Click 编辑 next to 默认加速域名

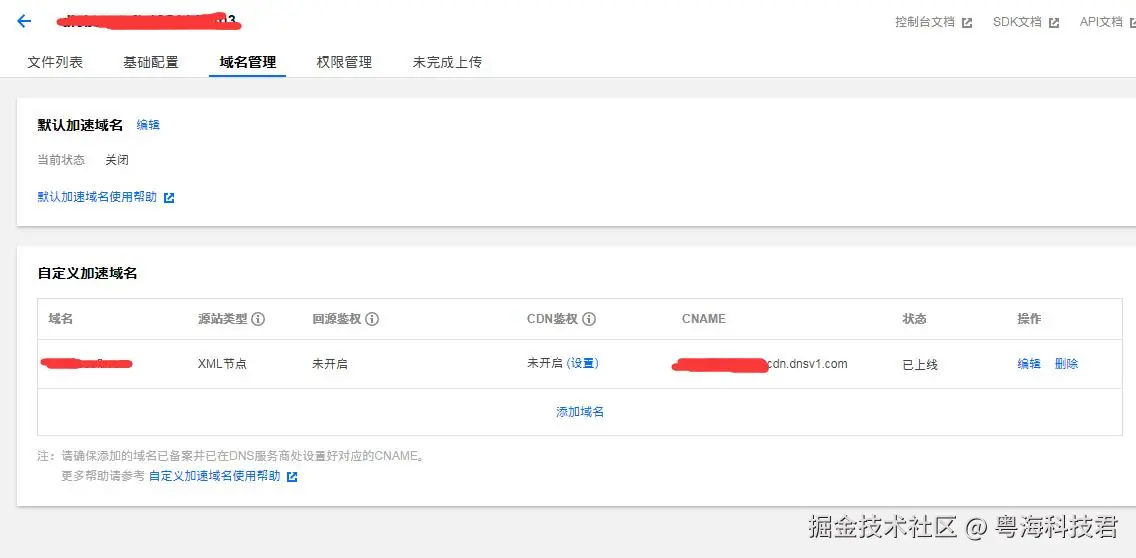click(x=148, y=125)
